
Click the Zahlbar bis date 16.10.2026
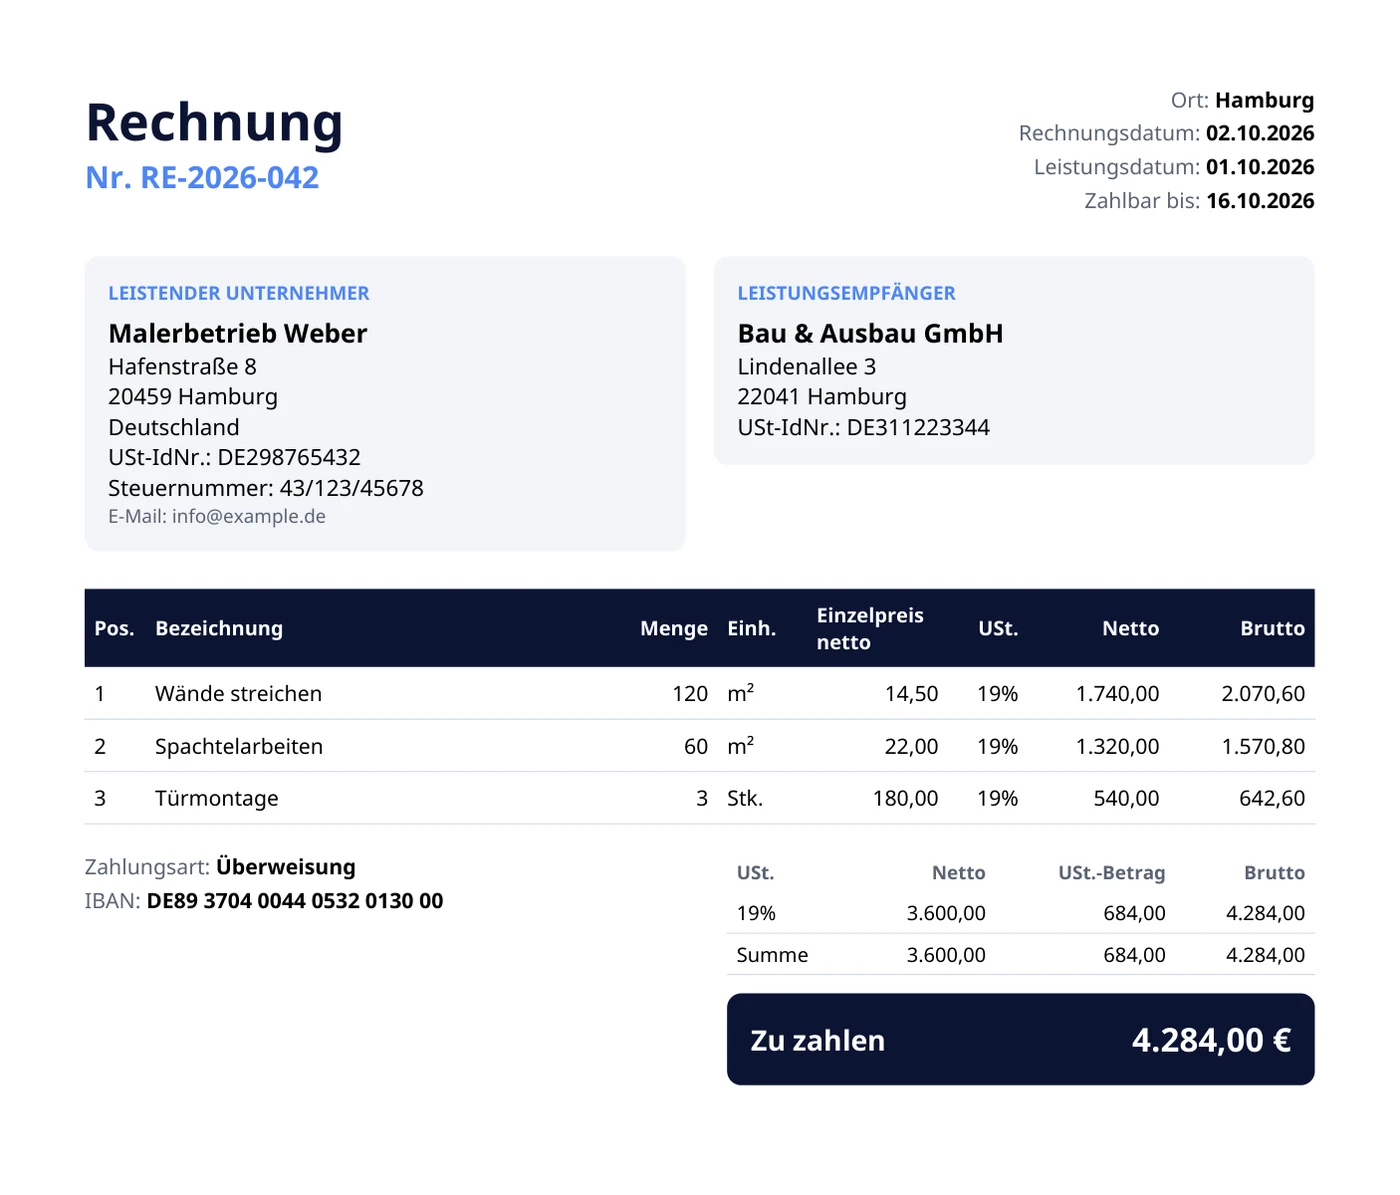[1260, 201]
